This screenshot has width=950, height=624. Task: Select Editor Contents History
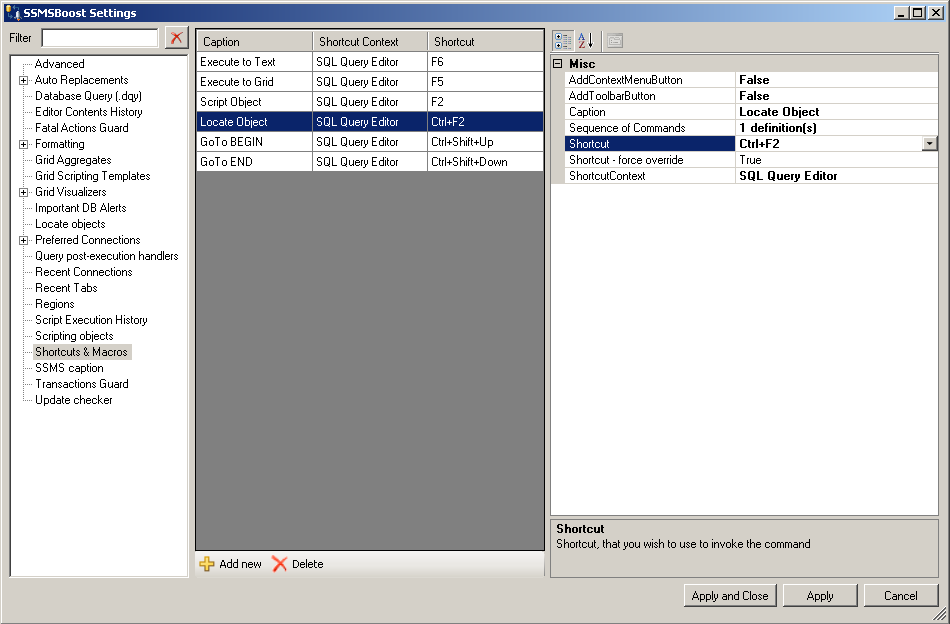88,112
